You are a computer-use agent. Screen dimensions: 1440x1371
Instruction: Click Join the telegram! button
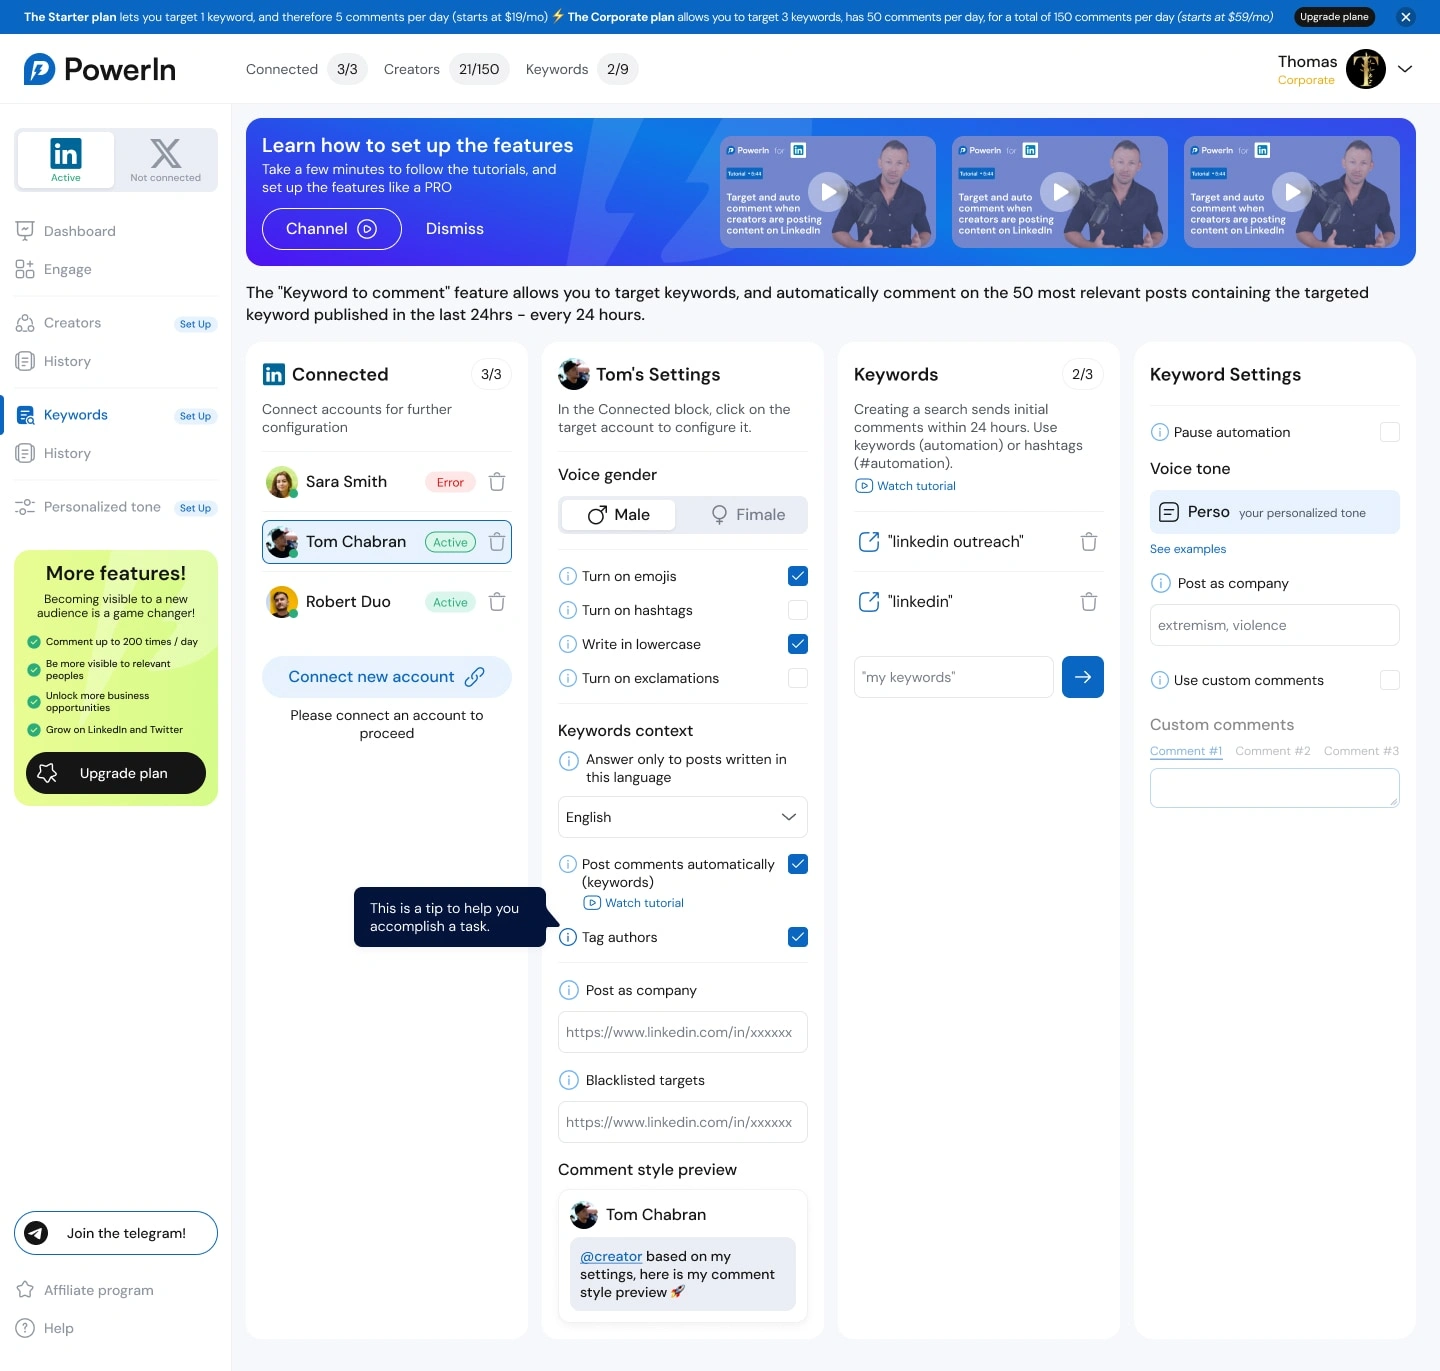click(x=116, y=1233)
